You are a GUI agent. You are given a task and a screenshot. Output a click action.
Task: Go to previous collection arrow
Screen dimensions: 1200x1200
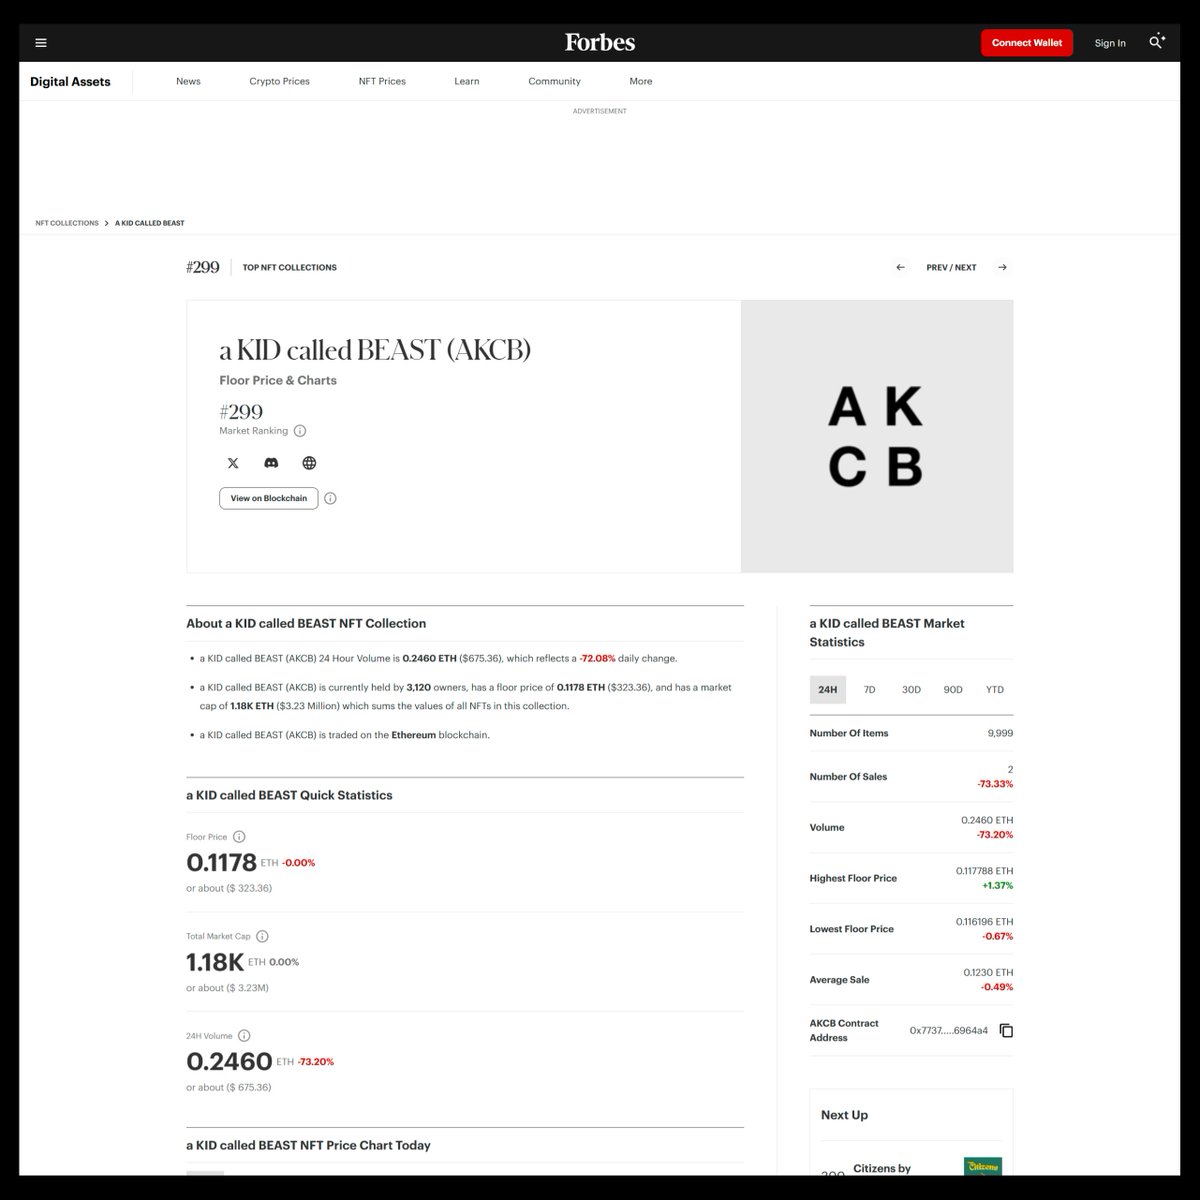900,267
